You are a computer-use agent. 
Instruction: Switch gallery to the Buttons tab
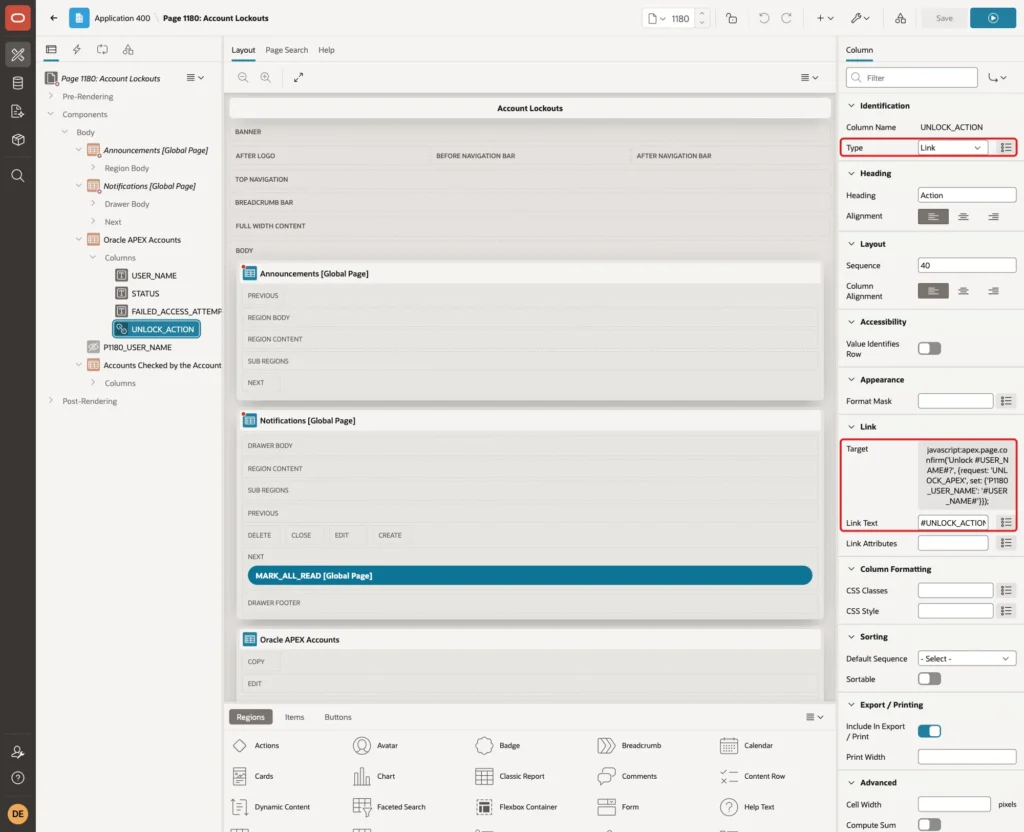coord(338,716)
